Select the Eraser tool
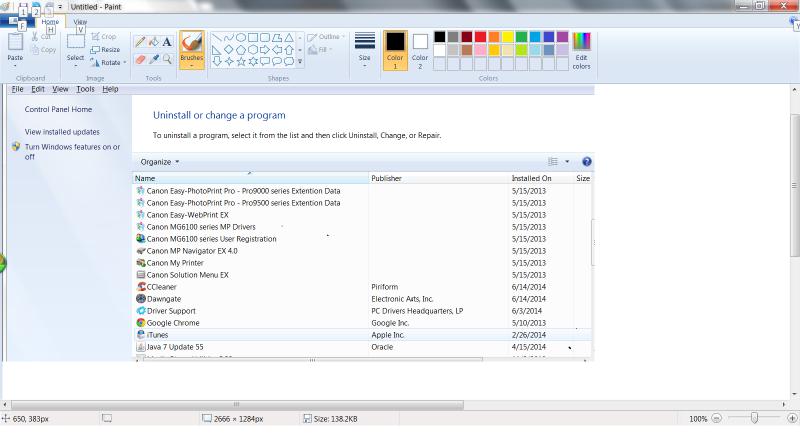The height and width of the screenshot is (439, 800). (140, 59)
